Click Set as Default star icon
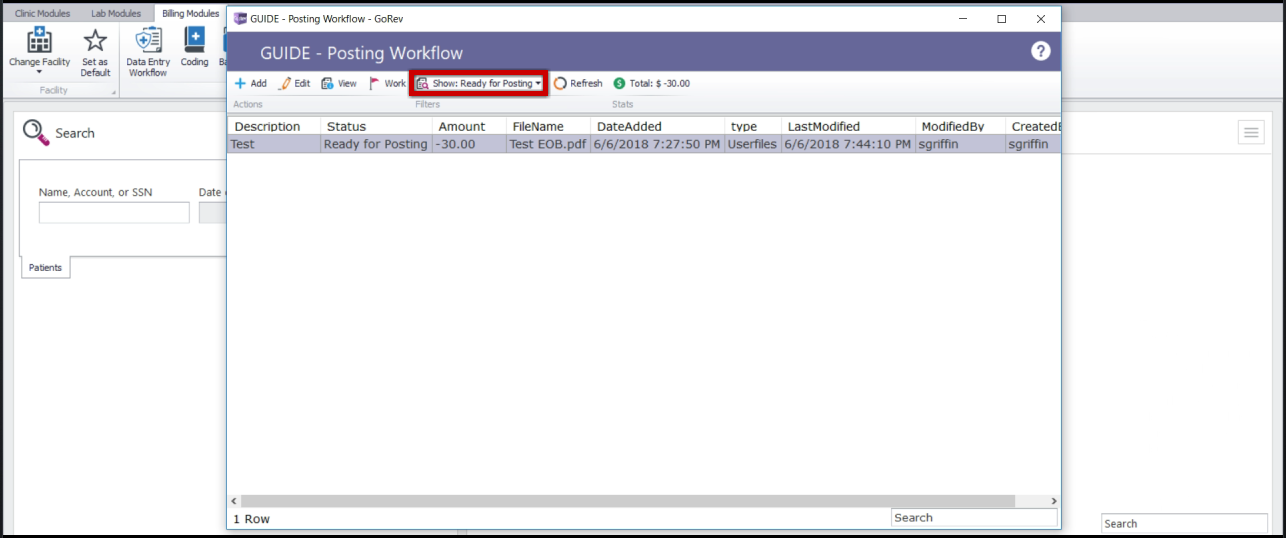1286x538 pixels. coord(95,52)
